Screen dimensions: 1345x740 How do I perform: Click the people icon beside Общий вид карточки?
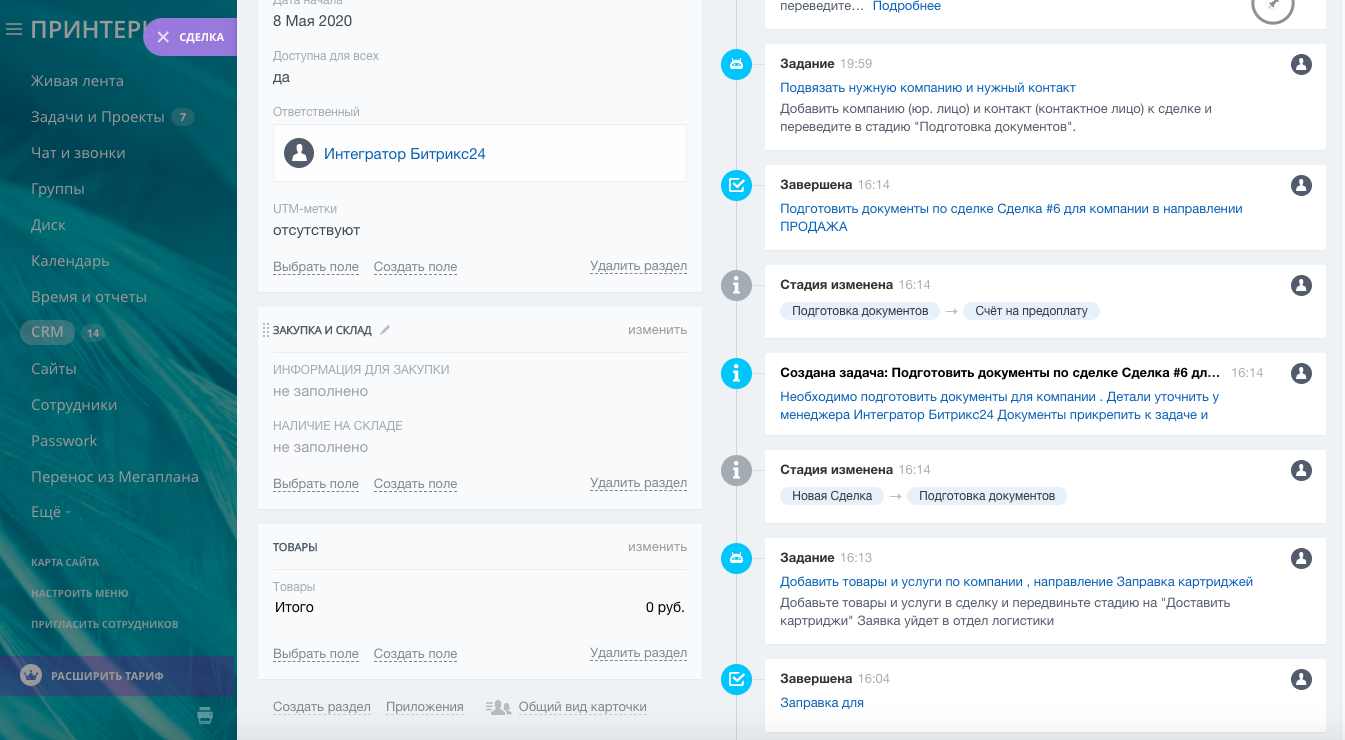(x=498, y=707)
